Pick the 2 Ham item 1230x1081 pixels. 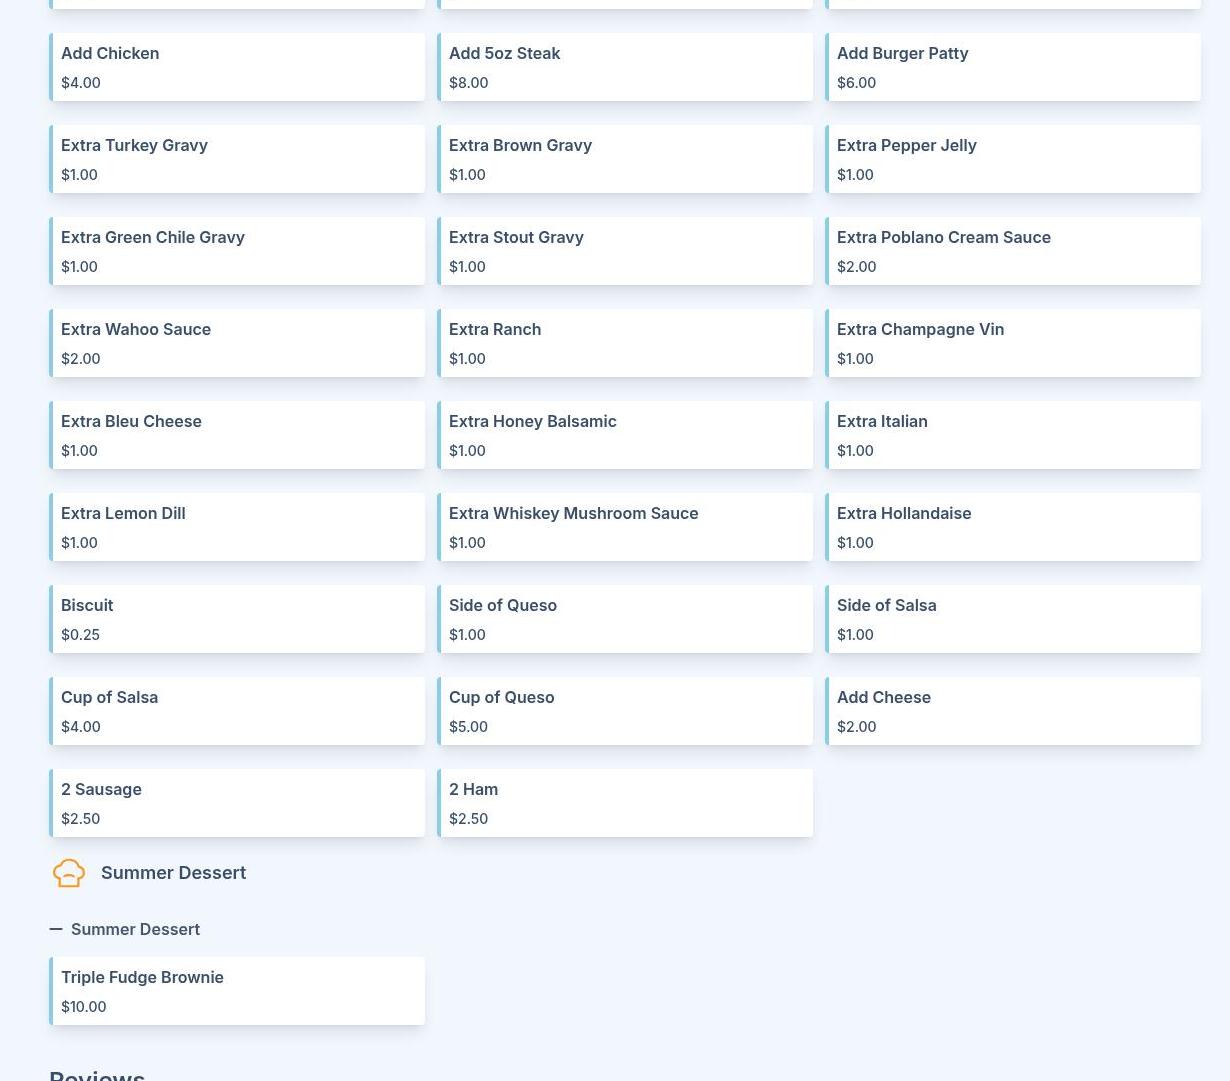tap(625, 803)
